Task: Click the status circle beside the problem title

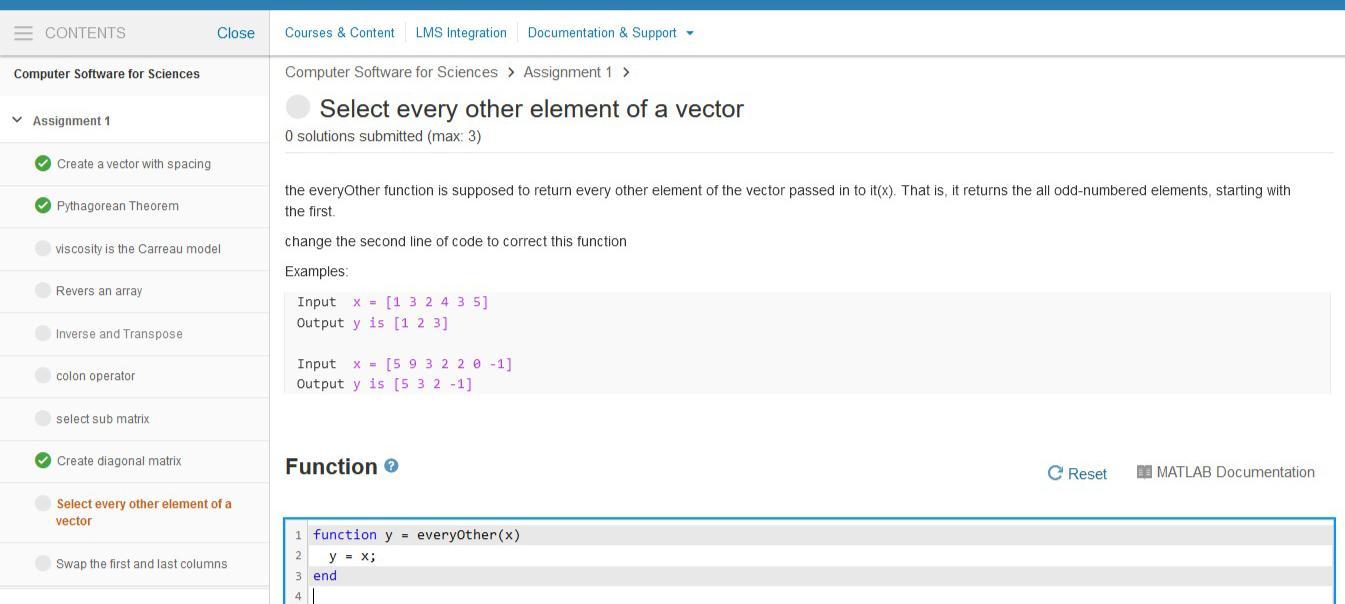Action: [x=297, y=106]
